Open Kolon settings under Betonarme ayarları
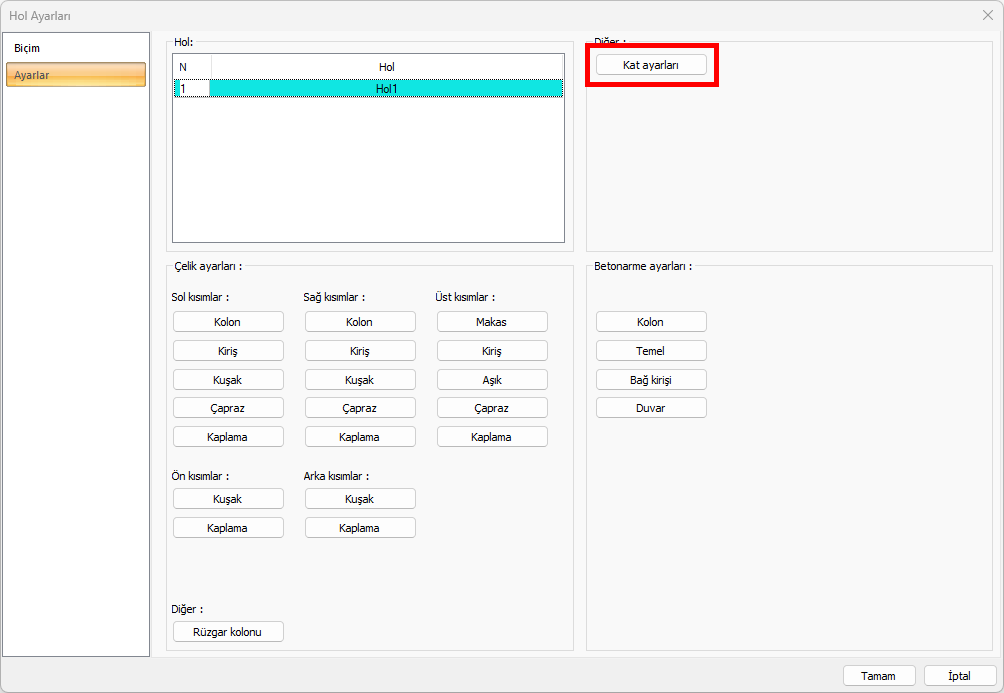The width and height of the screenshot is (1004, 693). tap(650, 322)
